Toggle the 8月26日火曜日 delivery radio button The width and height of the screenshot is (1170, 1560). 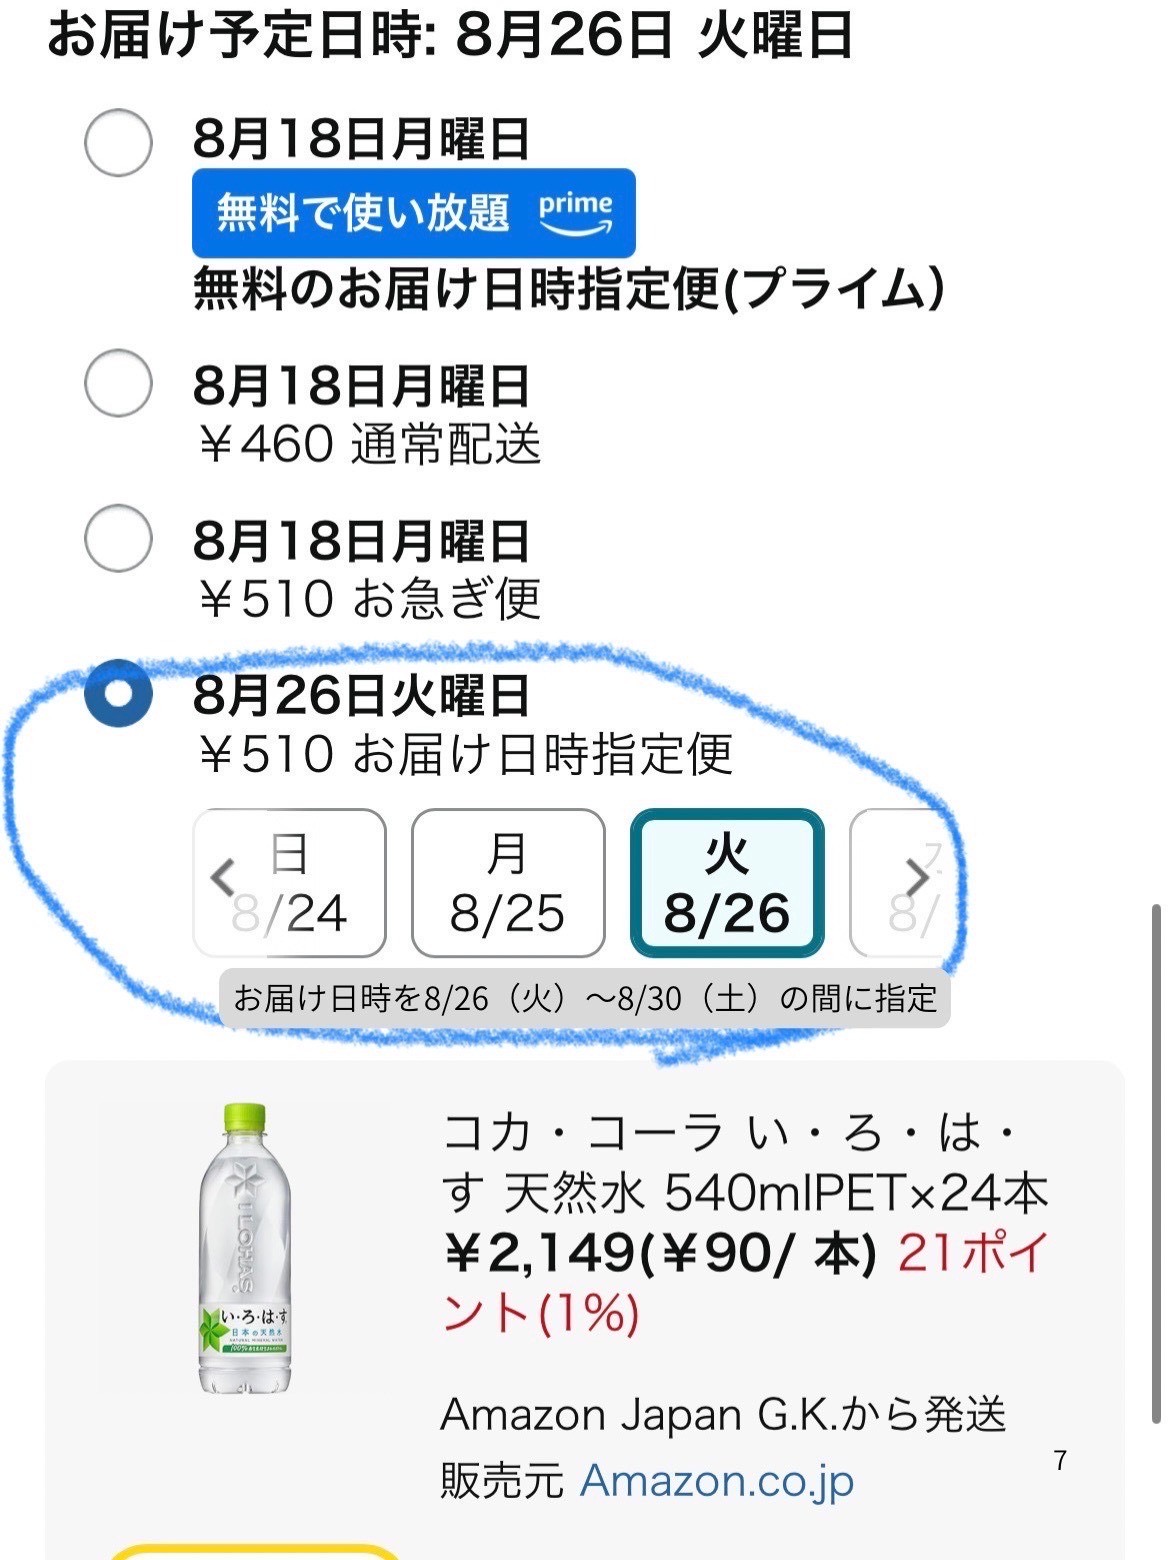(x=118, y=693)
